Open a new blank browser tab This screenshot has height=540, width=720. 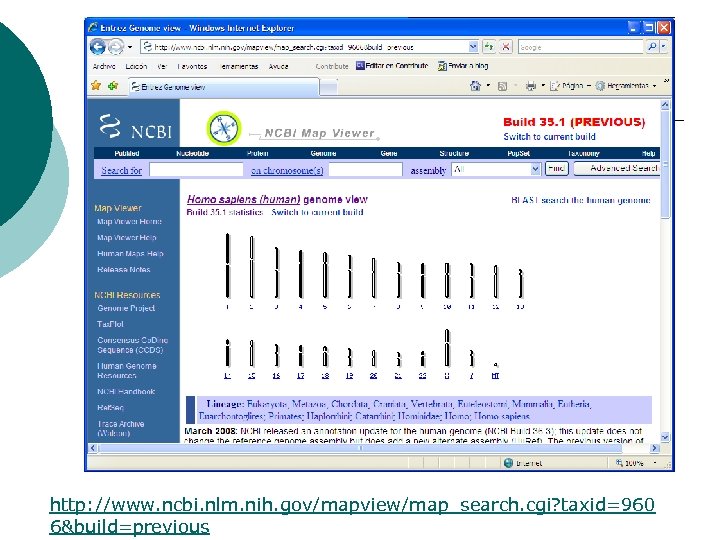coord(328,87)
